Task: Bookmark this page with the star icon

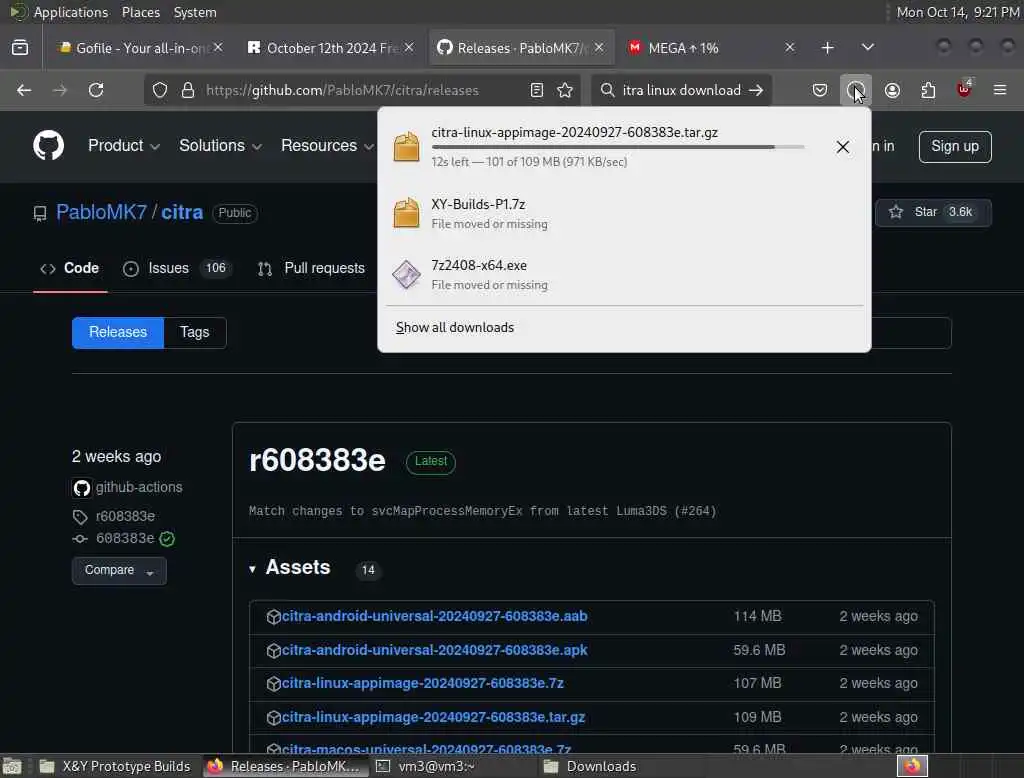Action: (565, 90)
